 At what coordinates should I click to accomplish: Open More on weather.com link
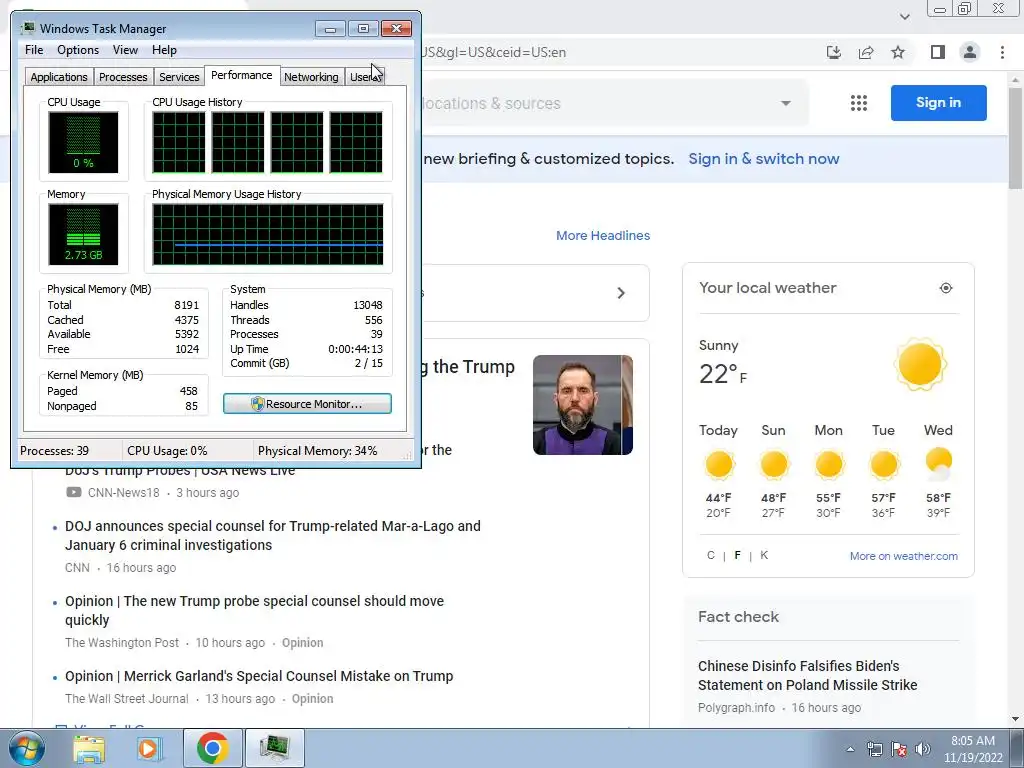(x=904, y=556)
